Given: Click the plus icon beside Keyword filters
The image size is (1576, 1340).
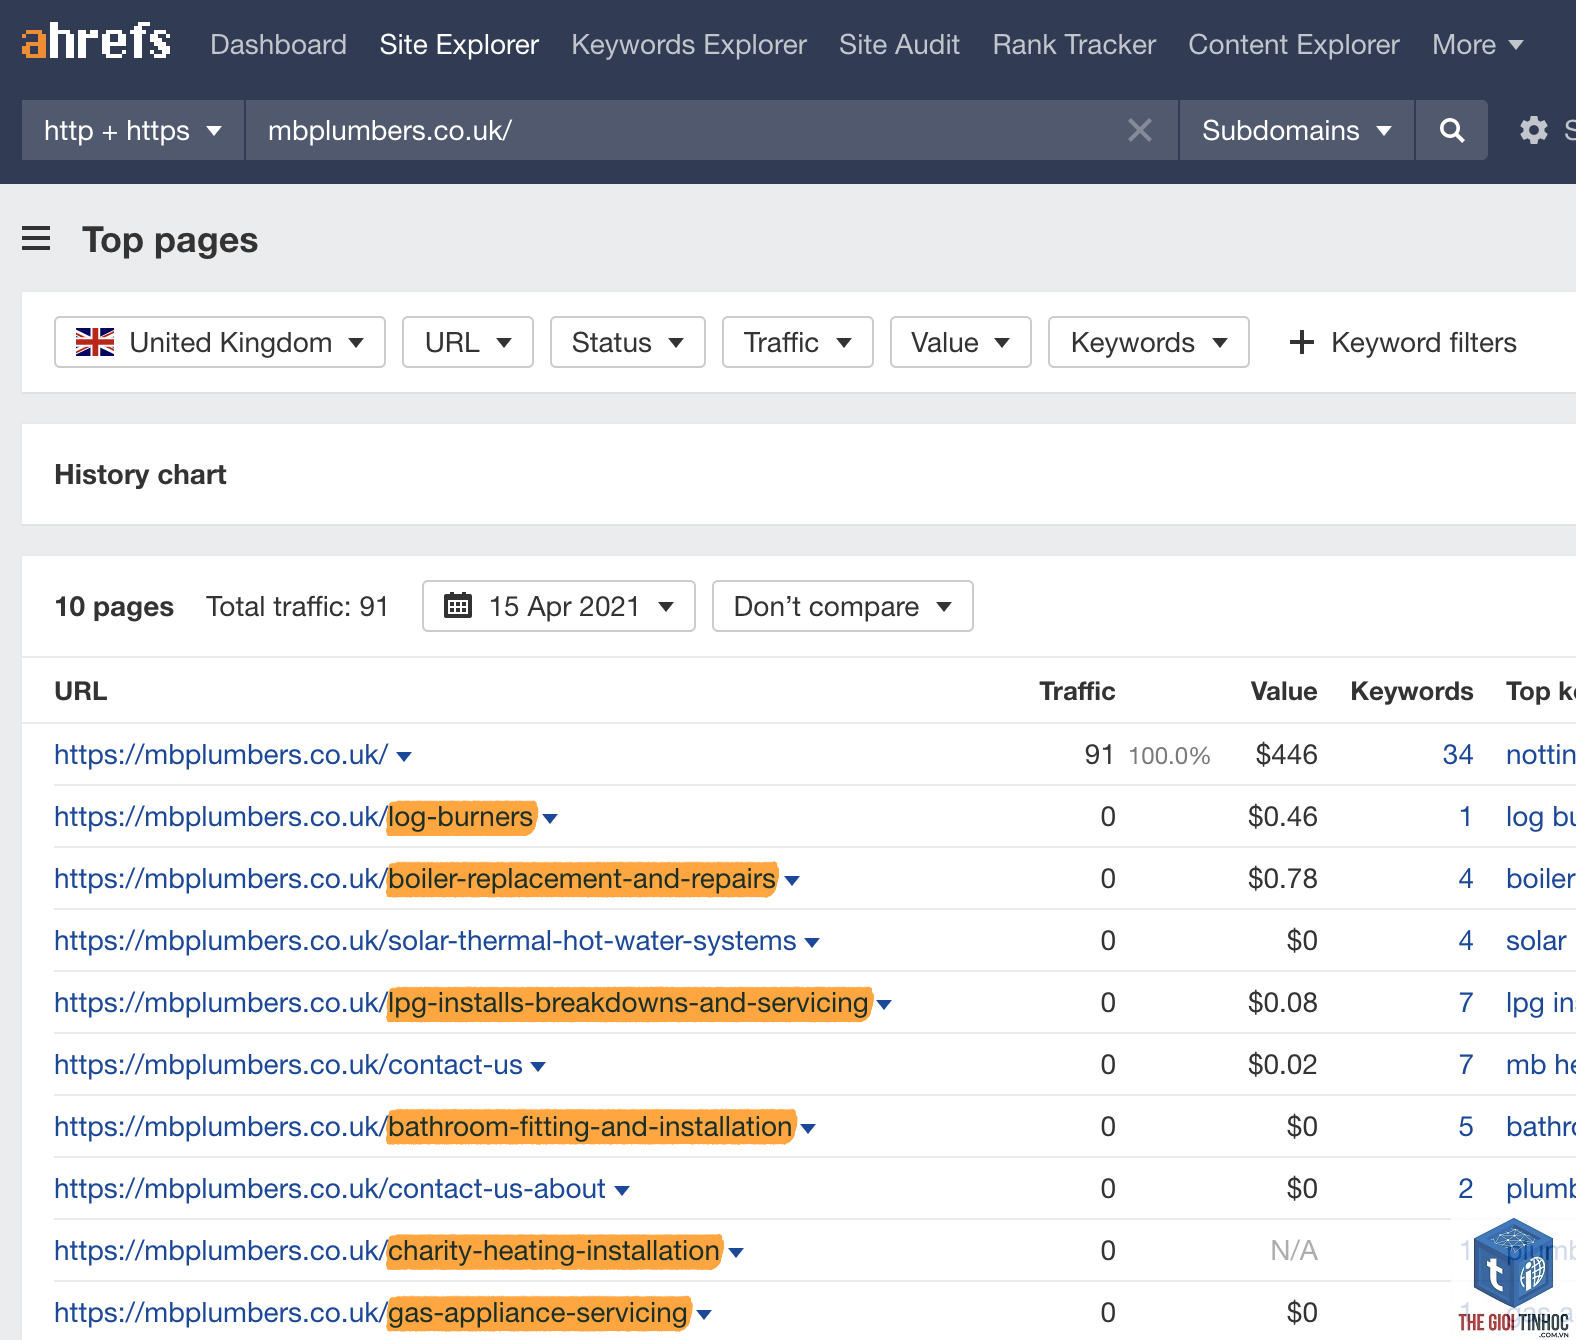Looking at the screenshot, I should coord(1301,342).
